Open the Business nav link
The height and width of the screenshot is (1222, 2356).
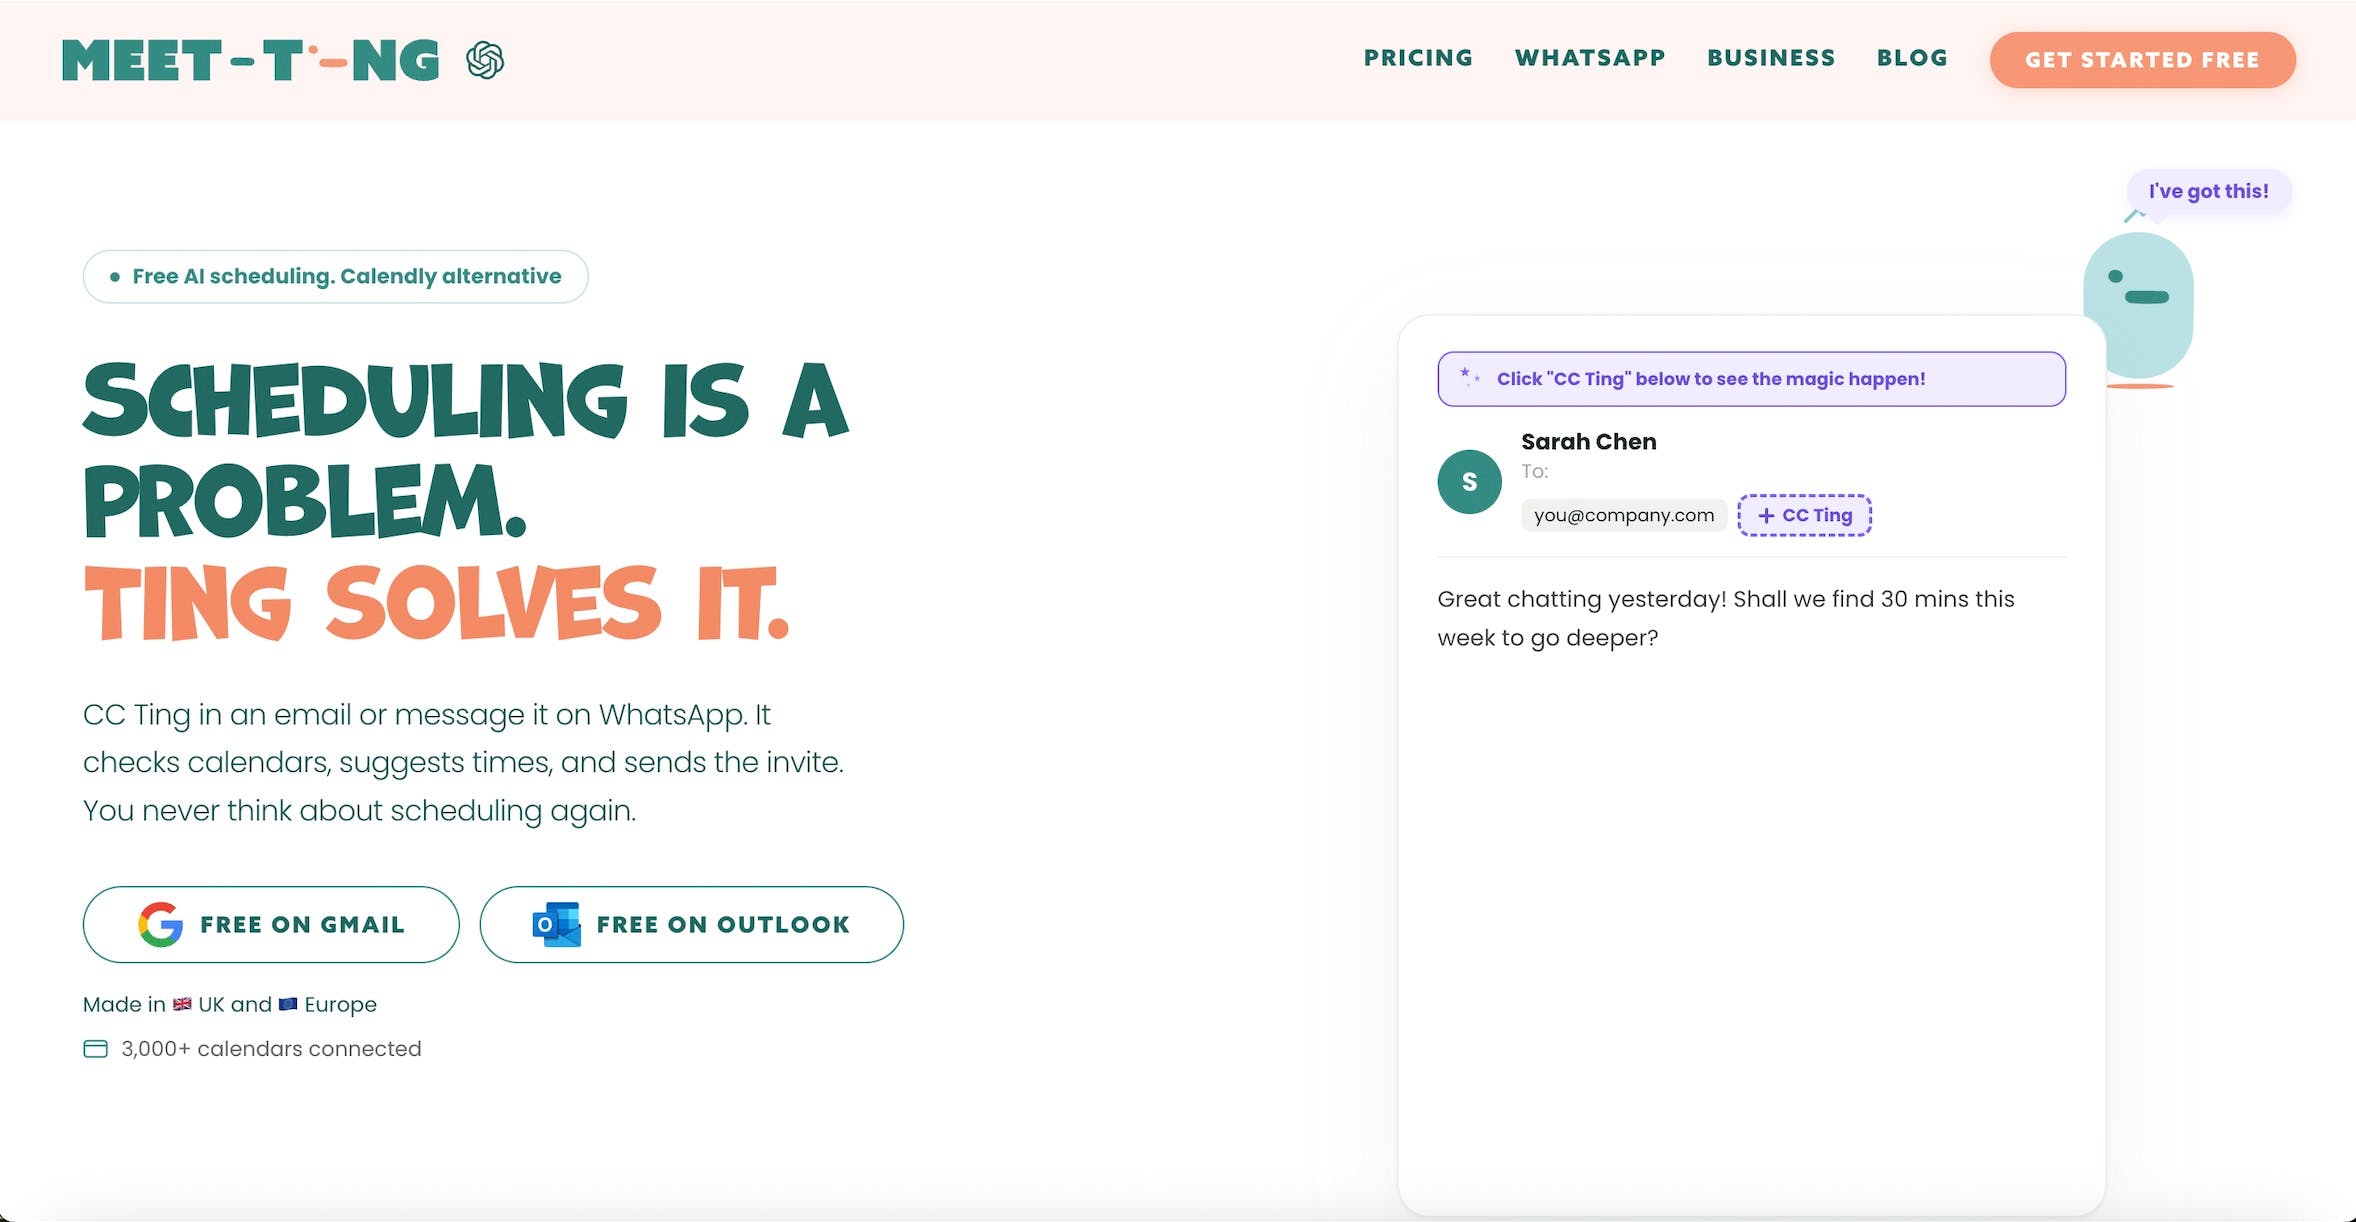click(x=1771, y=58)
